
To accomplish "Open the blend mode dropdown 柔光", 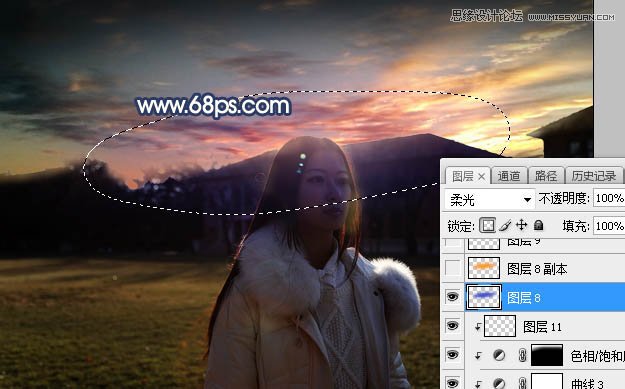I will point(490,199).
